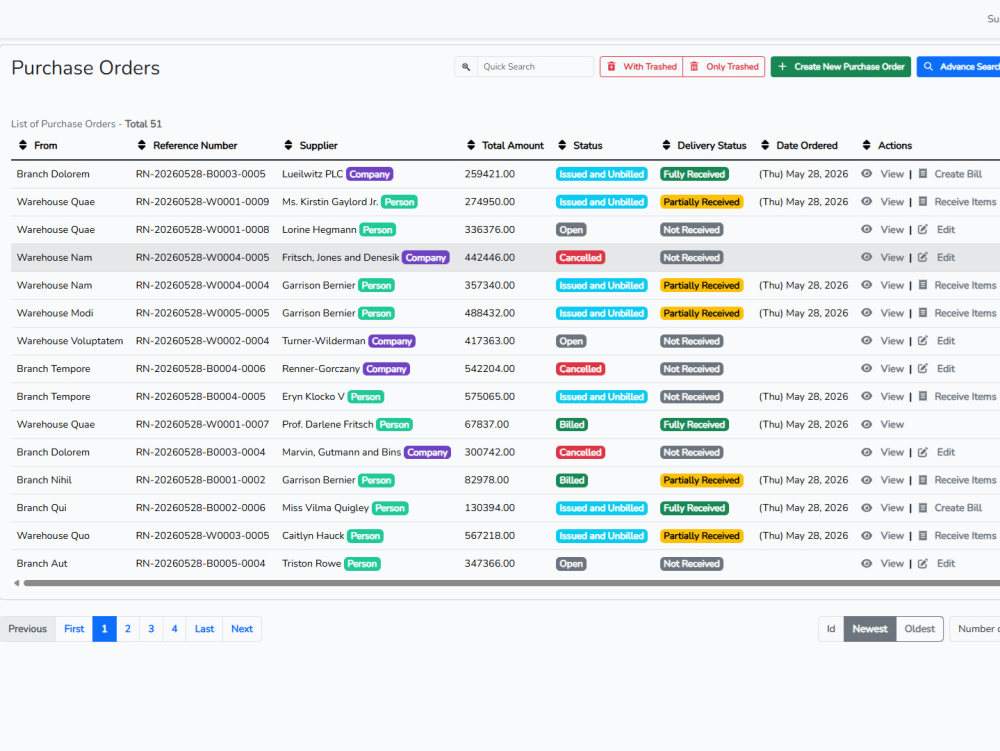Sort by Status arrows icon
The image size is (1000, 751).
[x=562, y=145]
